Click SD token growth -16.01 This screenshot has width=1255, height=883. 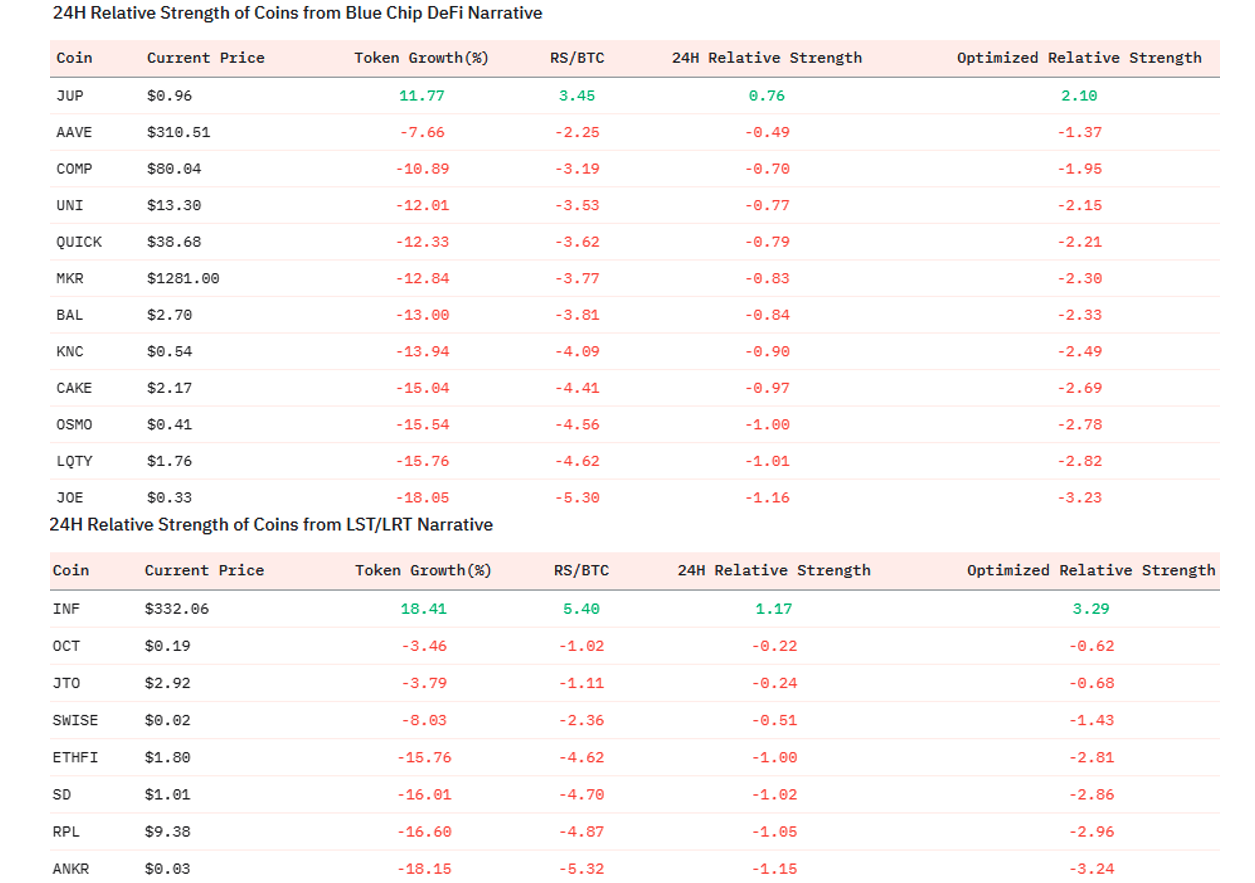click(424, 794)
